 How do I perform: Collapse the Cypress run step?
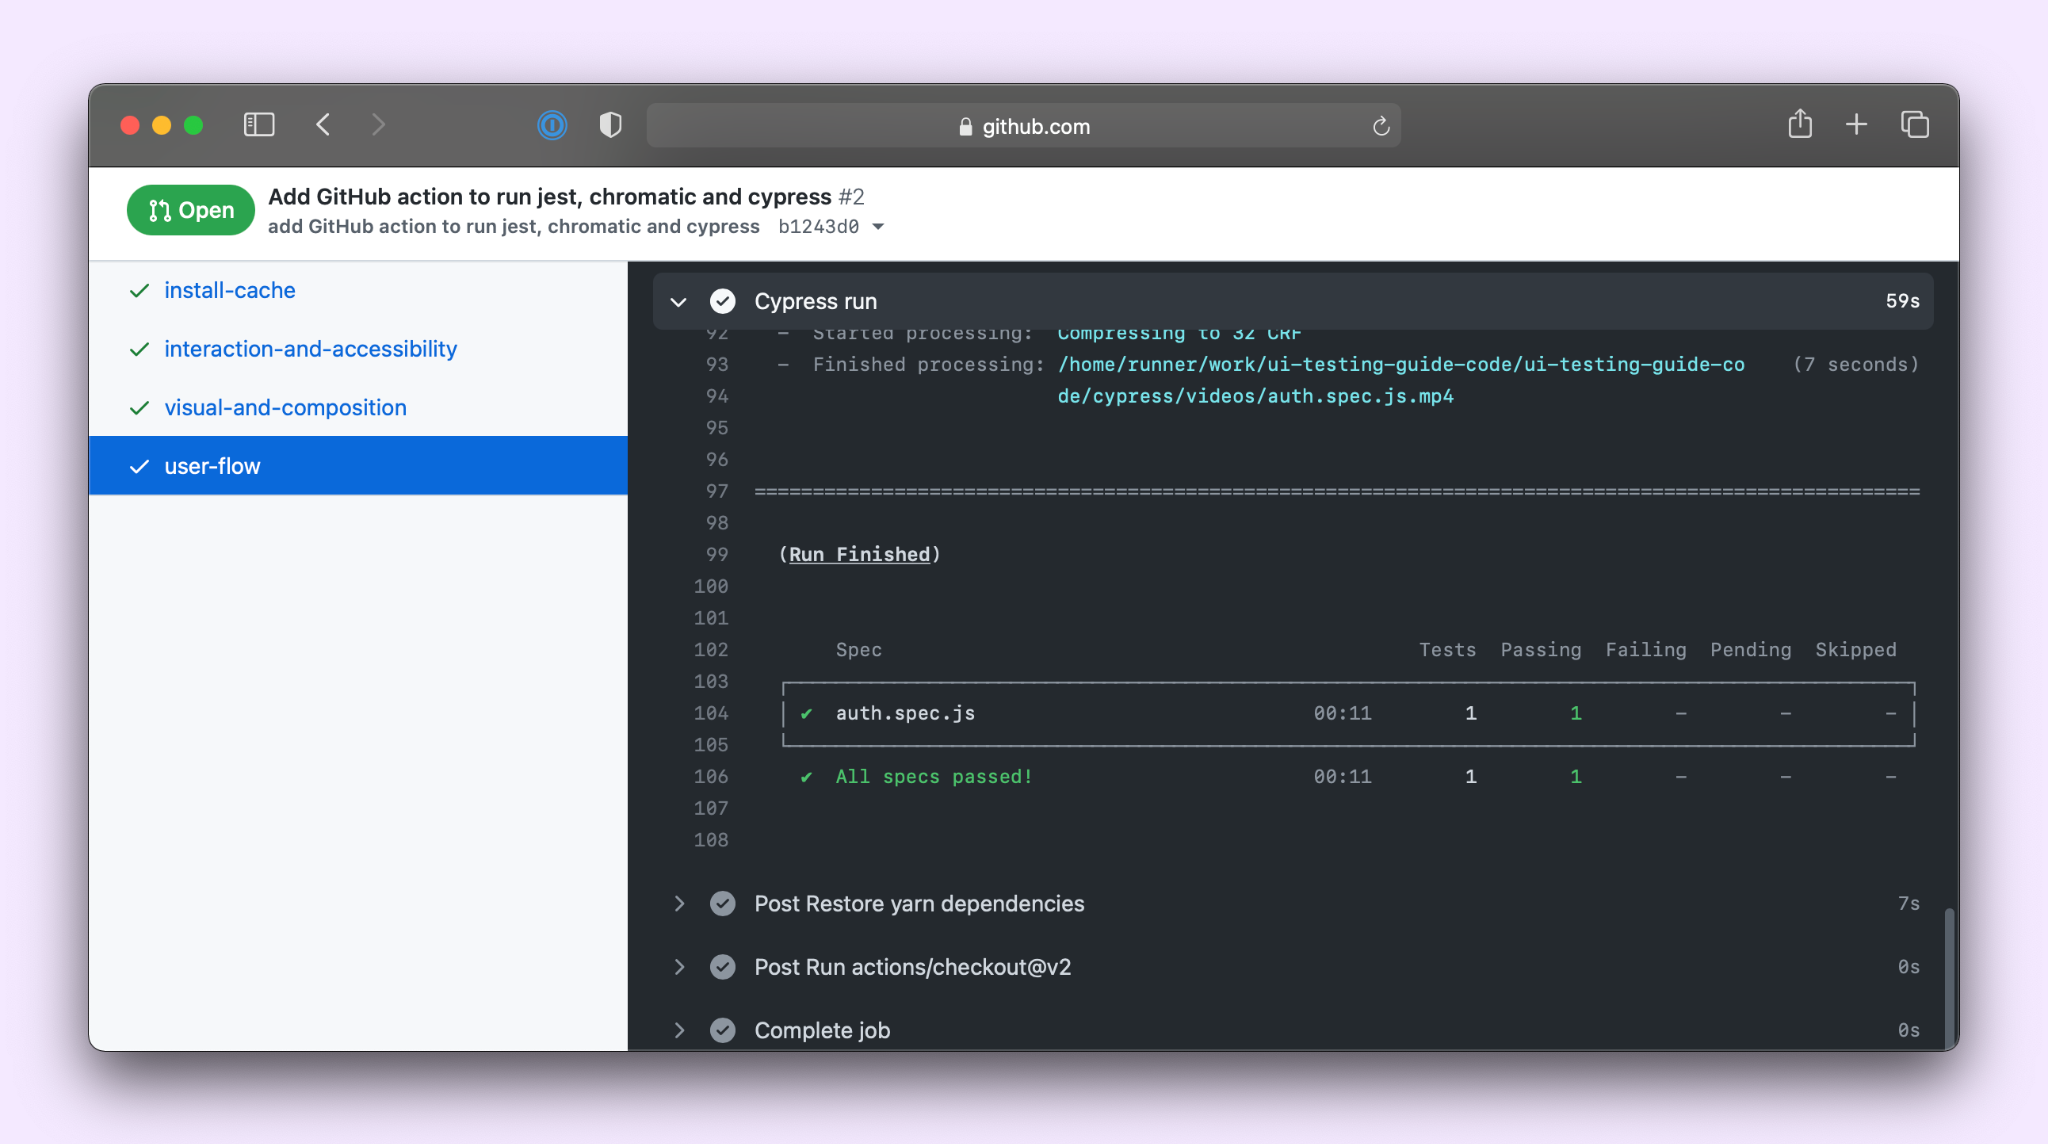pos(679,301)
